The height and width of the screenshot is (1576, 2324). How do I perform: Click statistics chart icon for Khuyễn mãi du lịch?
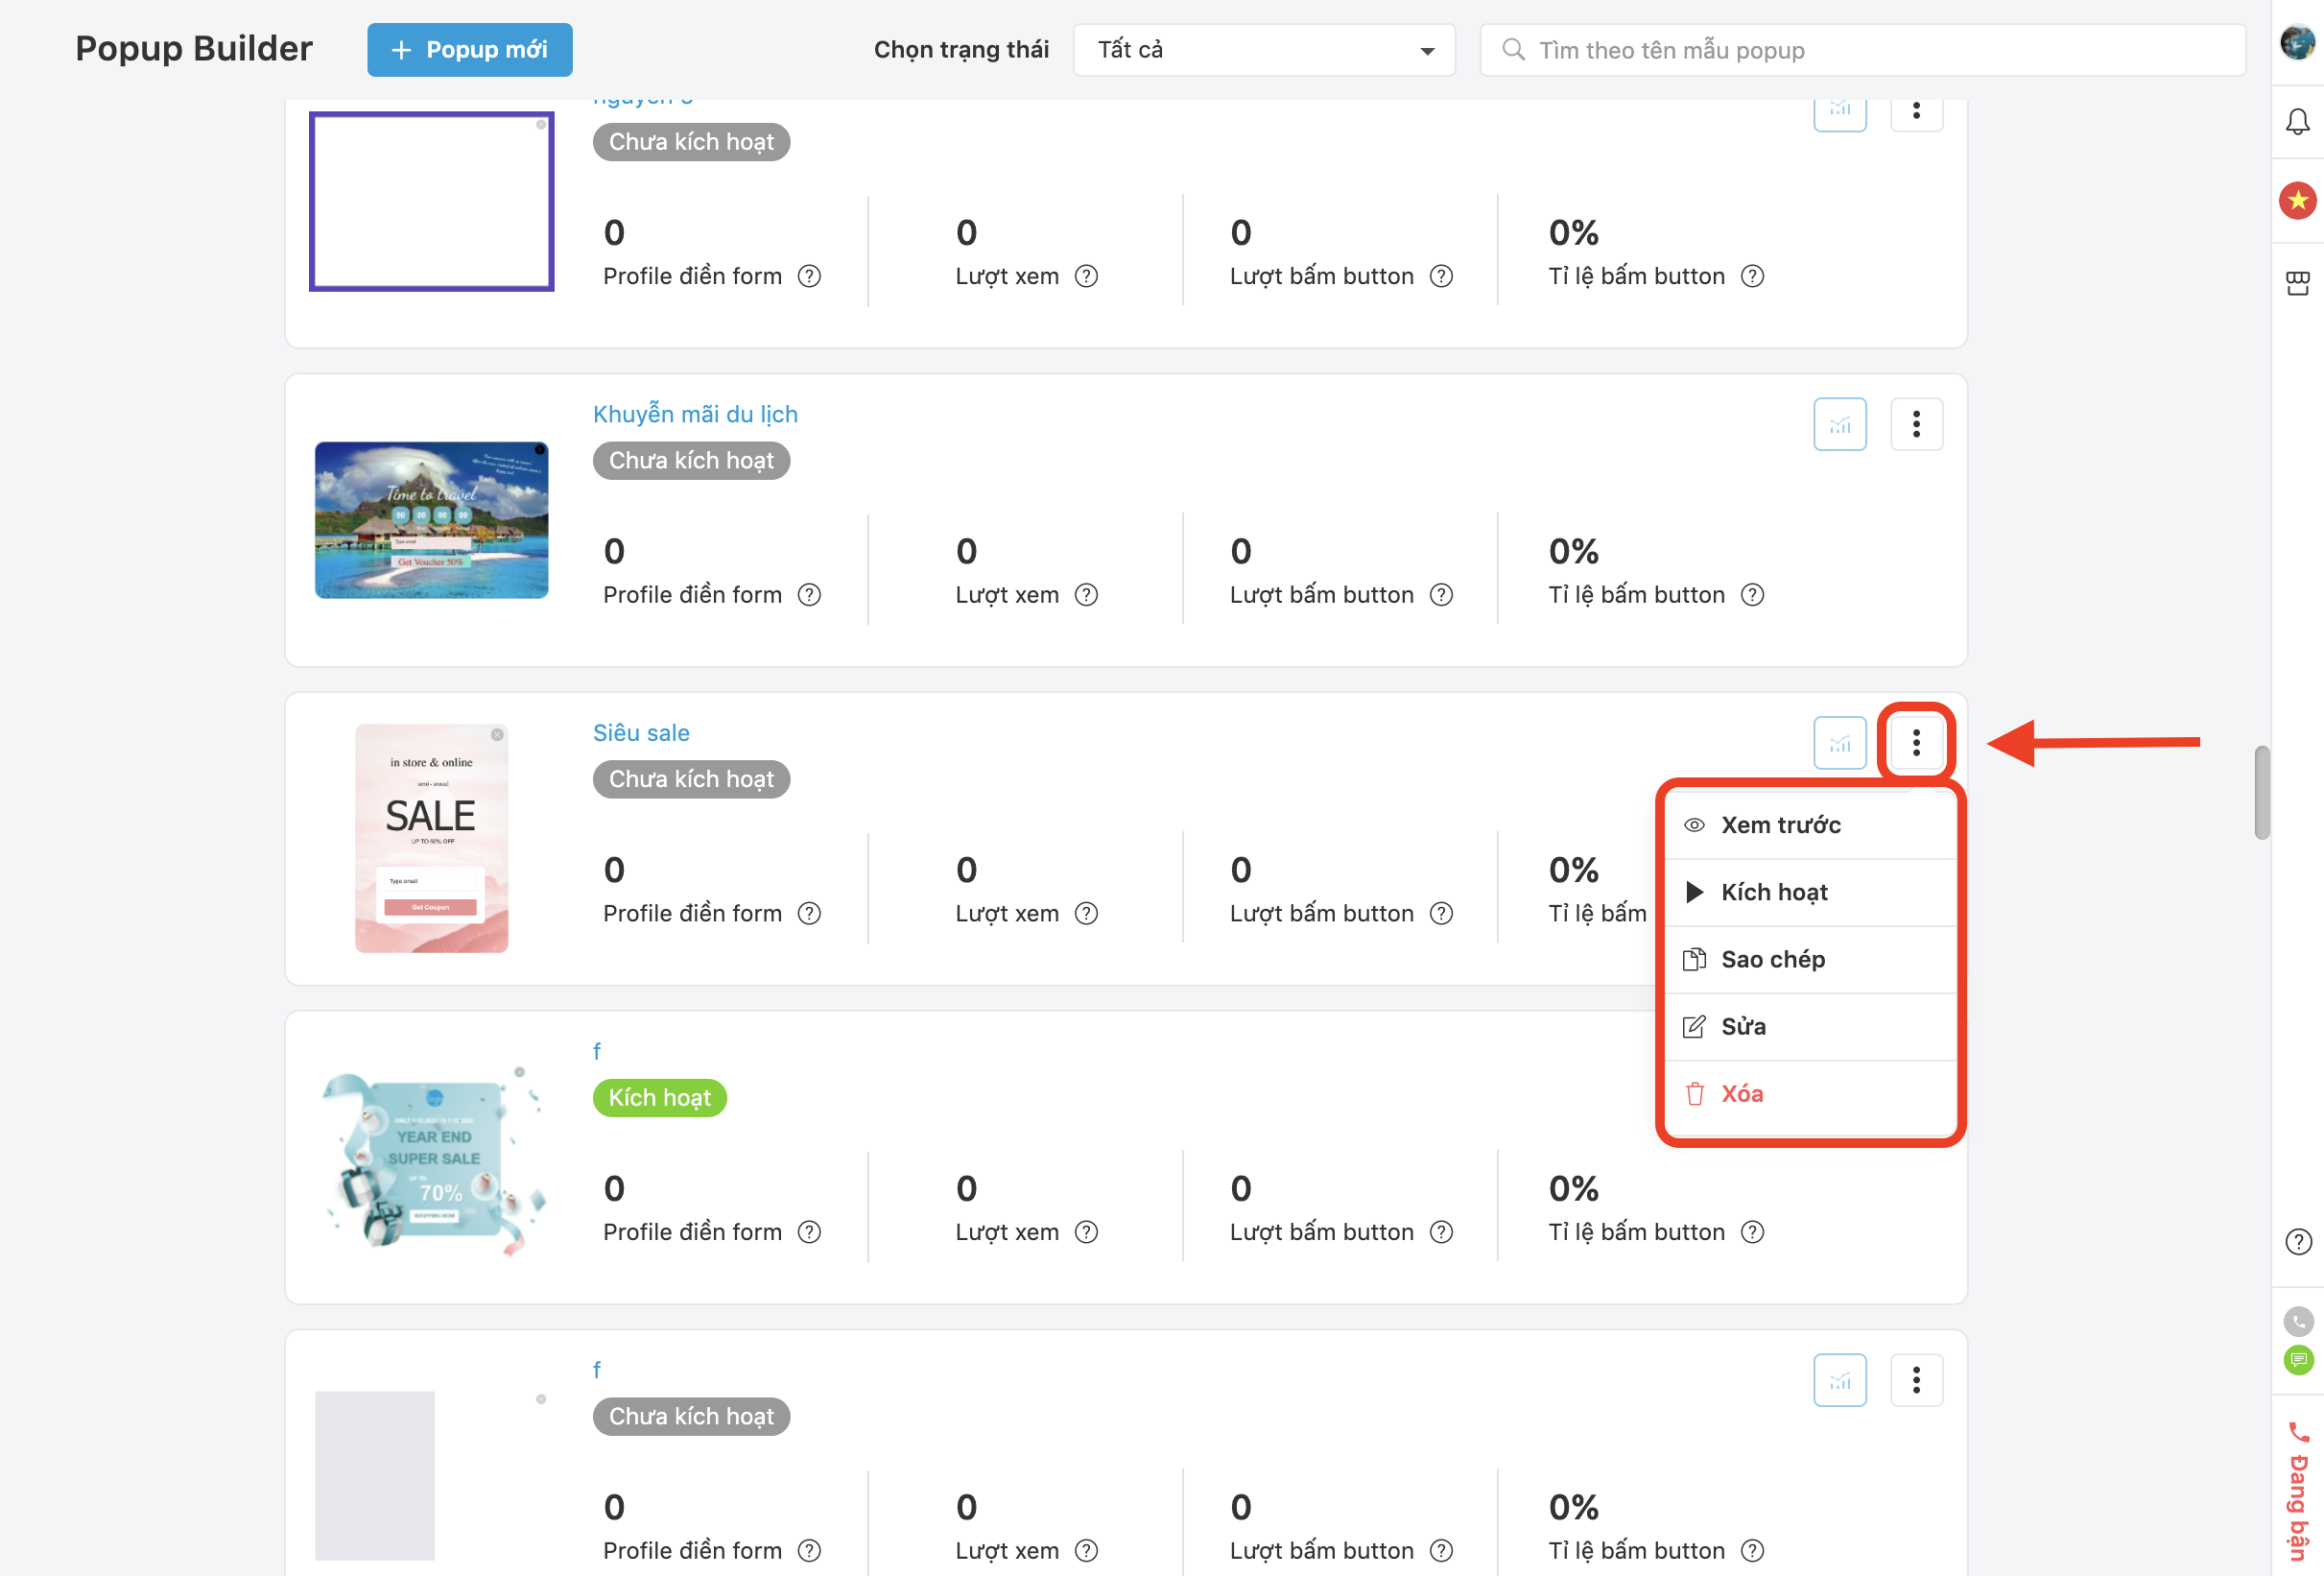pyautogui.click(x=1839, y=425)
